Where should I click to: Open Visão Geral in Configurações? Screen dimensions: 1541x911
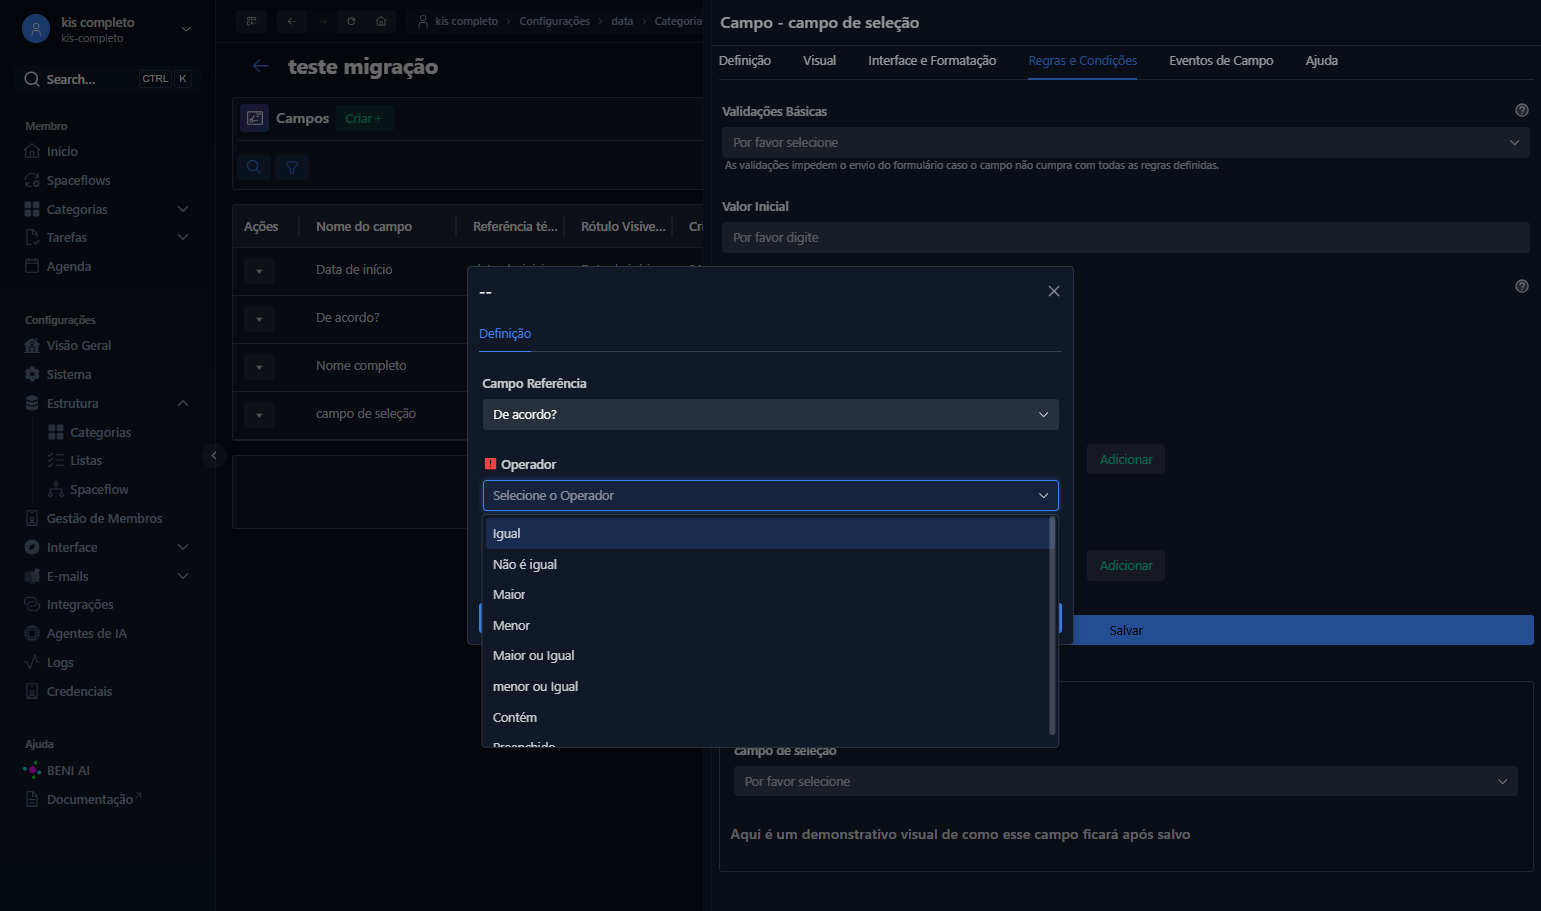[78, 345]
